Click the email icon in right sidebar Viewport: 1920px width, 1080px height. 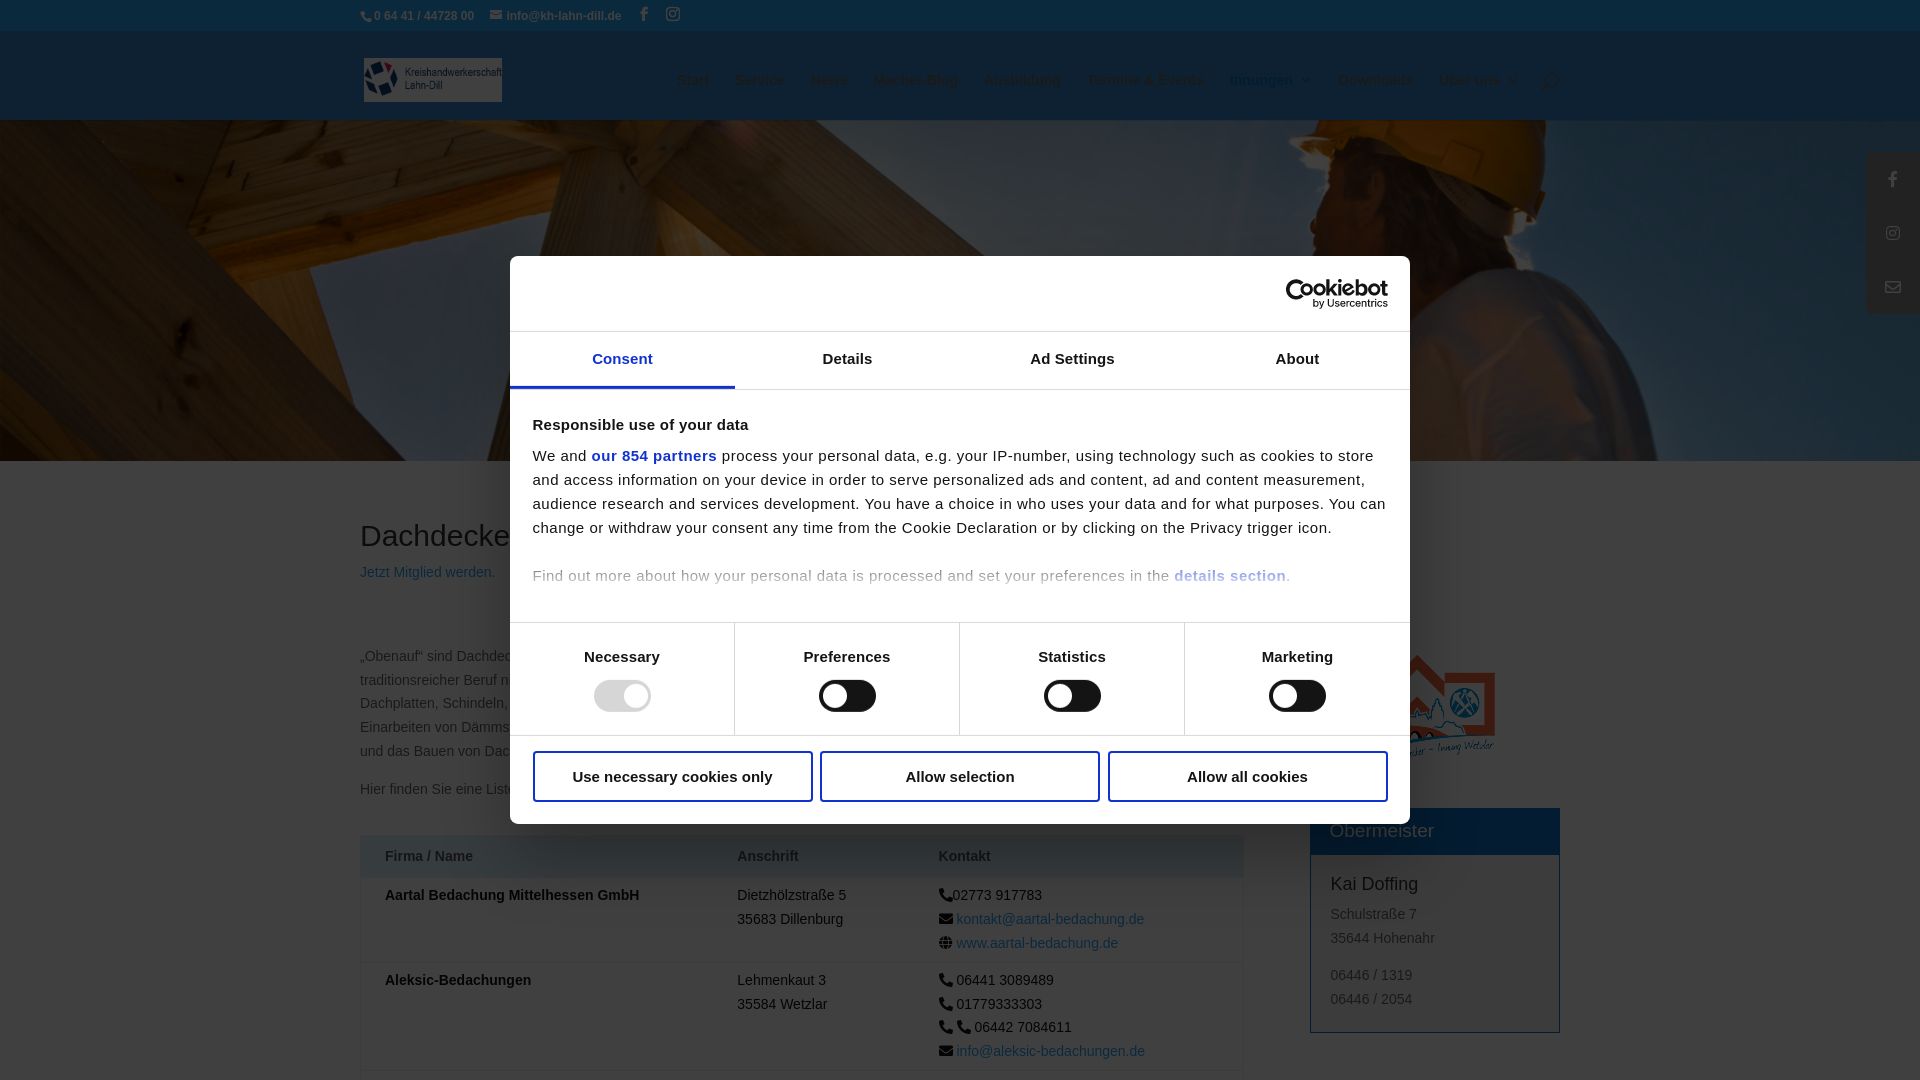pos(1893,287)
